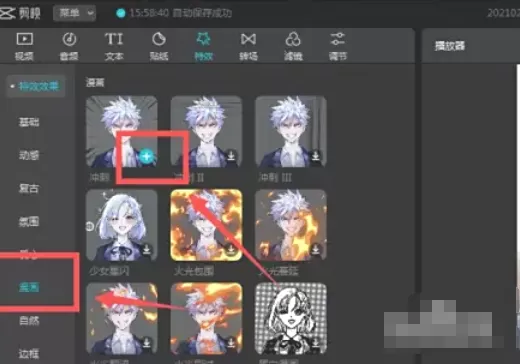The width and height of the screenshot is (520, 364).
Task: Click the 冲刺 III effect name label
Action: (x=275, y=178)
